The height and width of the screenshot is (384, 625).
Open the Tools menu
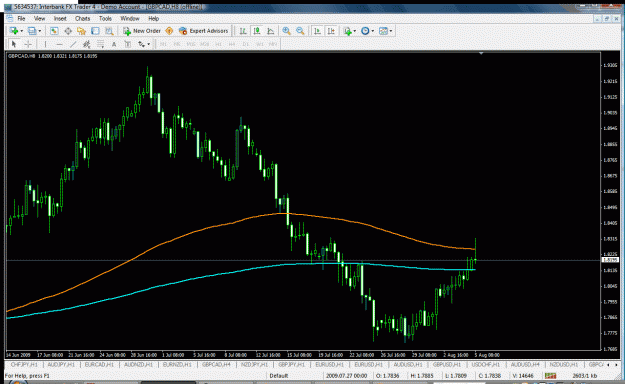[105, 18]
